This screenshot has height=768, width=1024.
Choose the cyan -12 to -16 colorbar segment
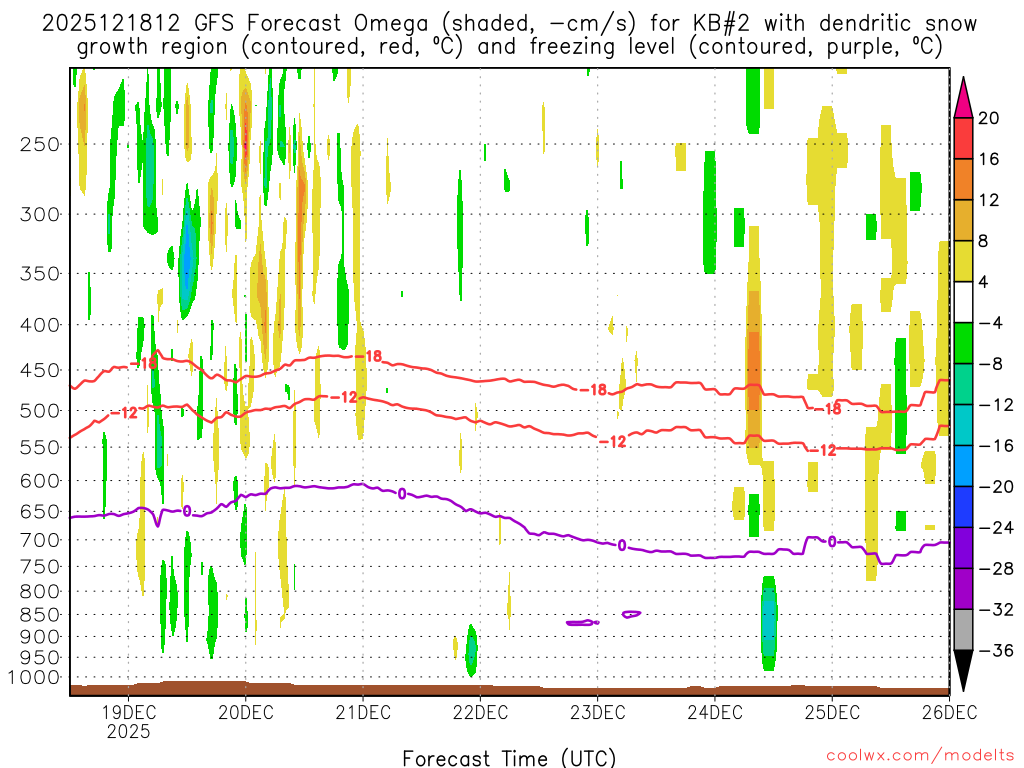[x=963, y=425]
